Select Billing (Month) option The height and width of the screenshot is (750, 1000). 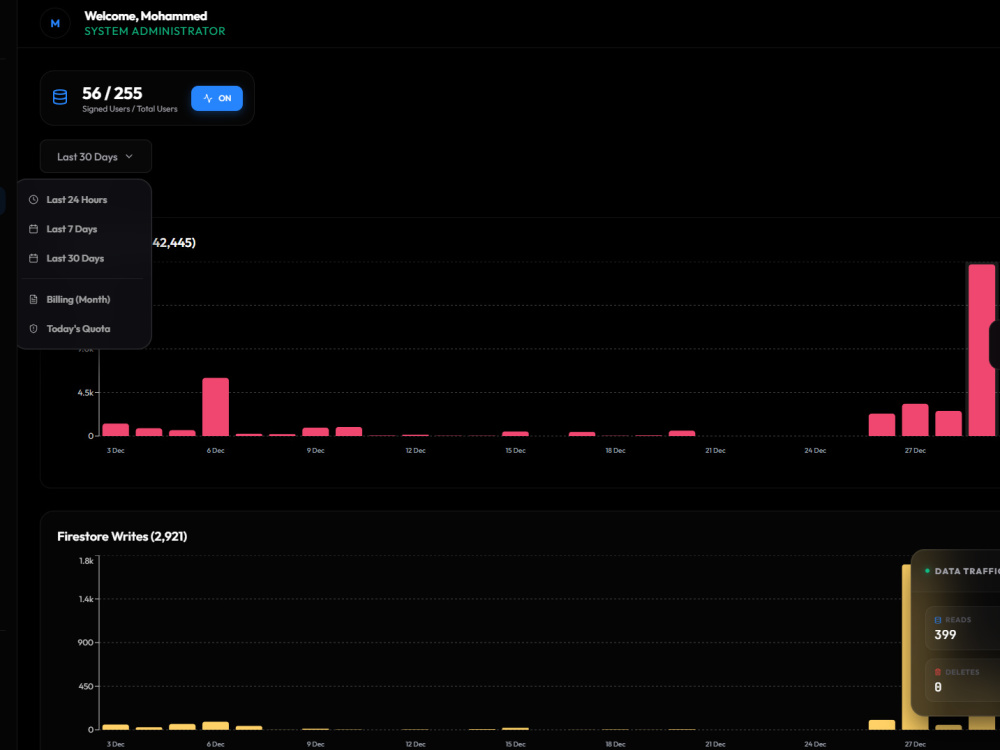coord(84,299)
